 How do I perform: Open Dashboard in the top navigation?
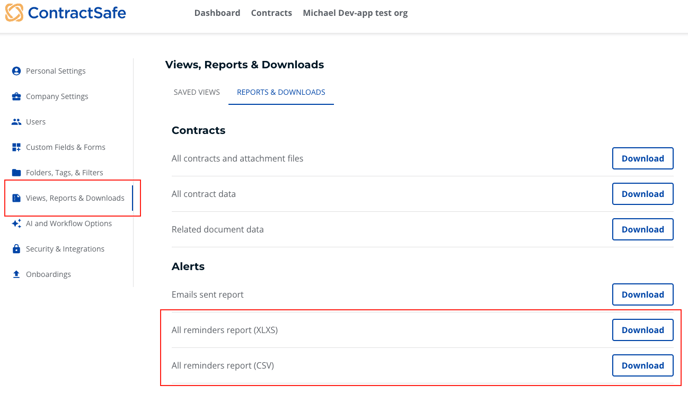tap(217, 13)
